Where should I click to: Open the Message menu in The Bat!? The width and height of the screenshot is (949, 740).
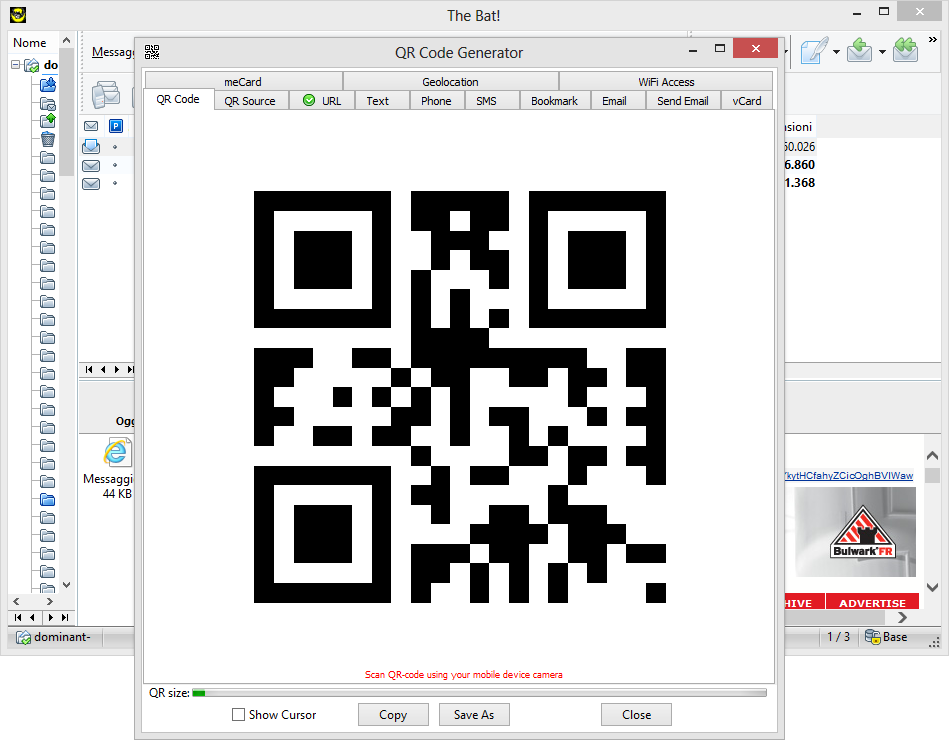(113, 52)
